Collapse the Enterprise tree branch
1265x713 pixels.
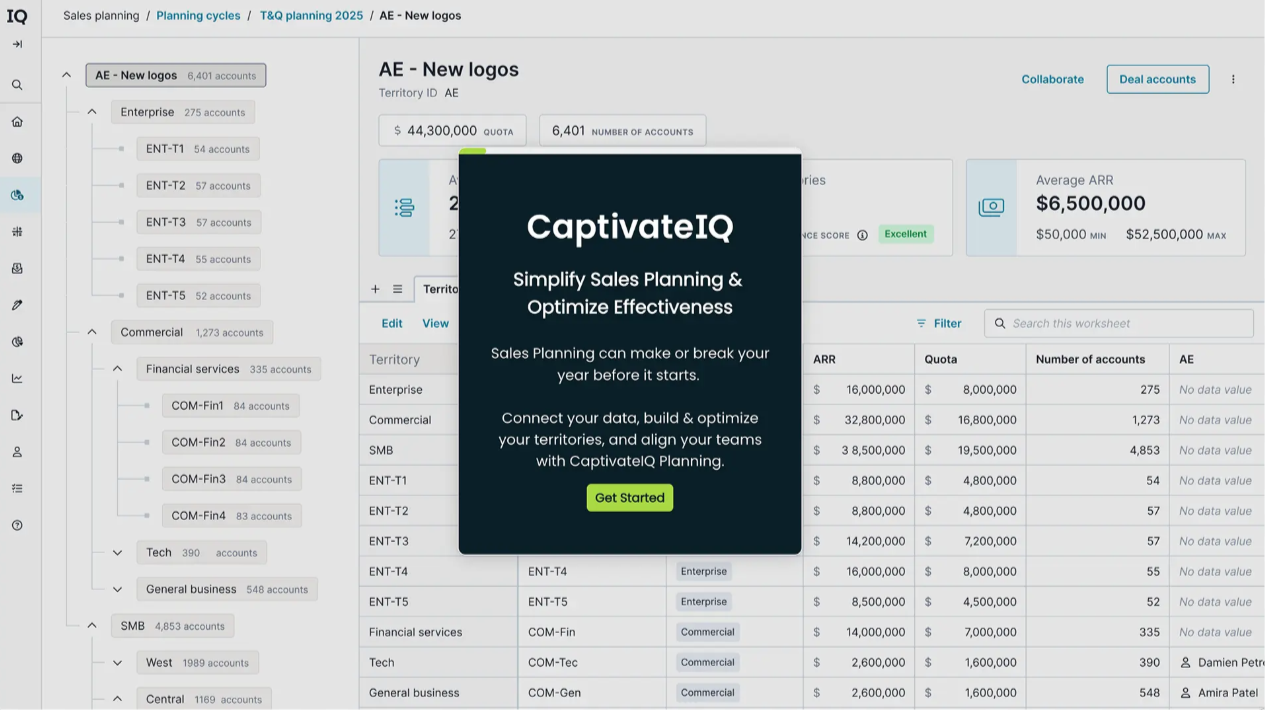click(x=92, y=112)
